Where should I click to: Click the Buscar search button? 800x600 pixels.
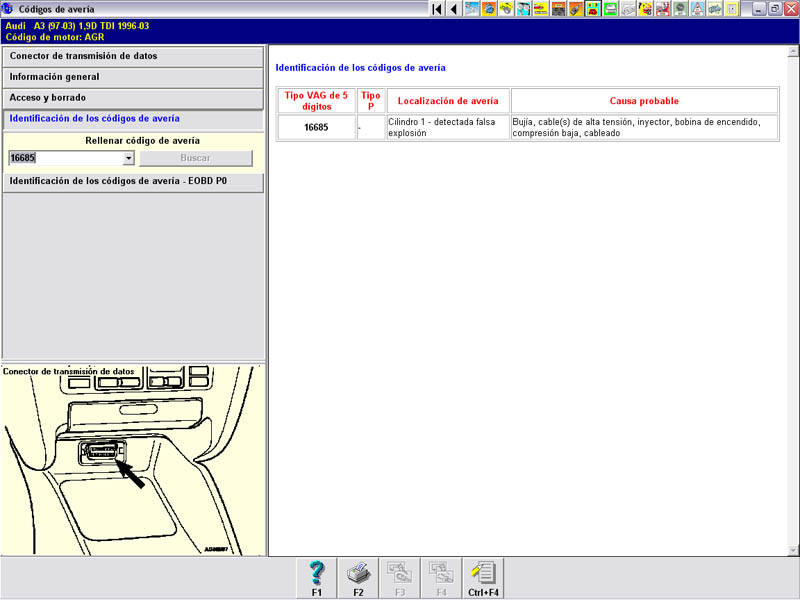tap(196, 158)
